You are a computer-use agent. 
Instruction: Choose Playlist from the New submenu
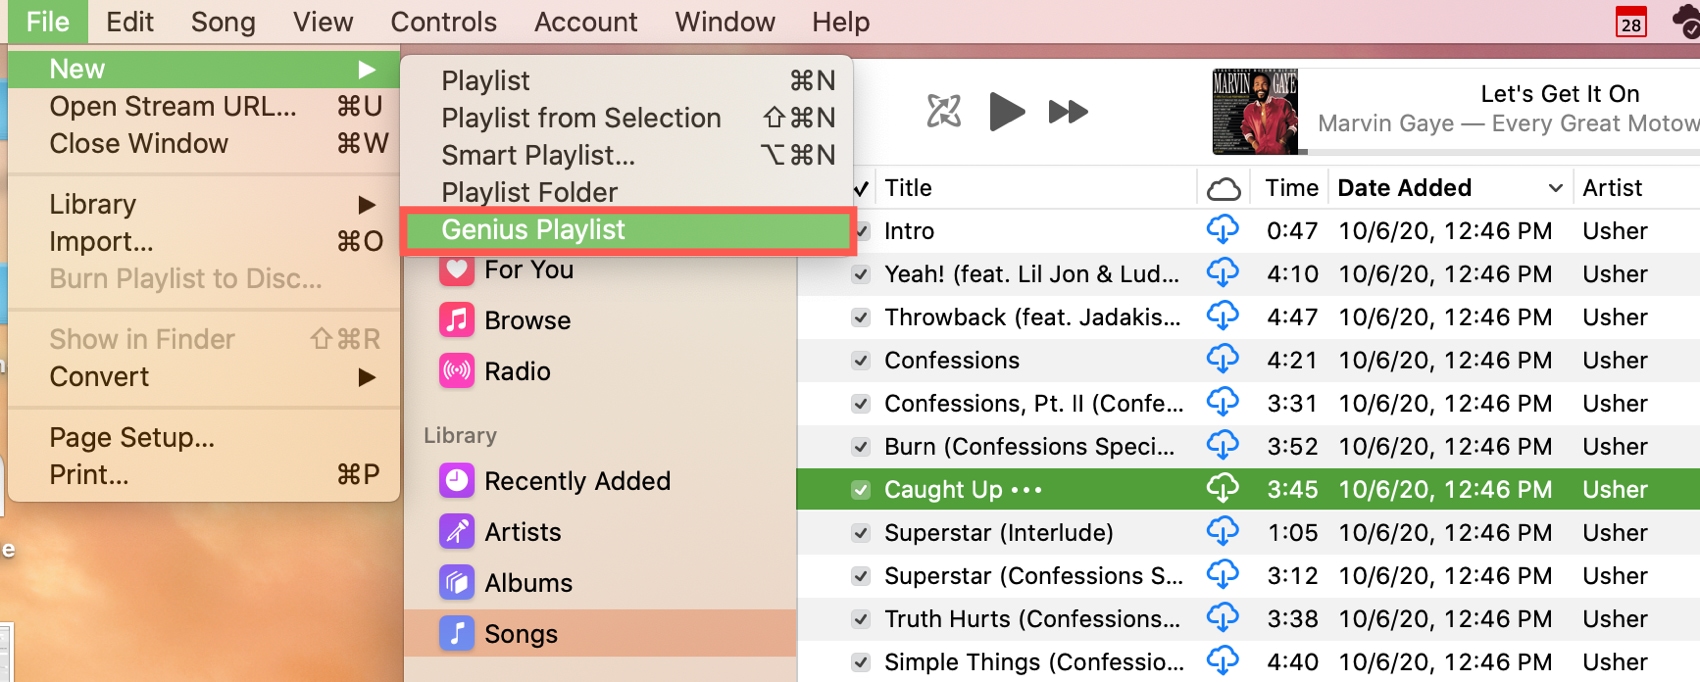tap(628, 80)
